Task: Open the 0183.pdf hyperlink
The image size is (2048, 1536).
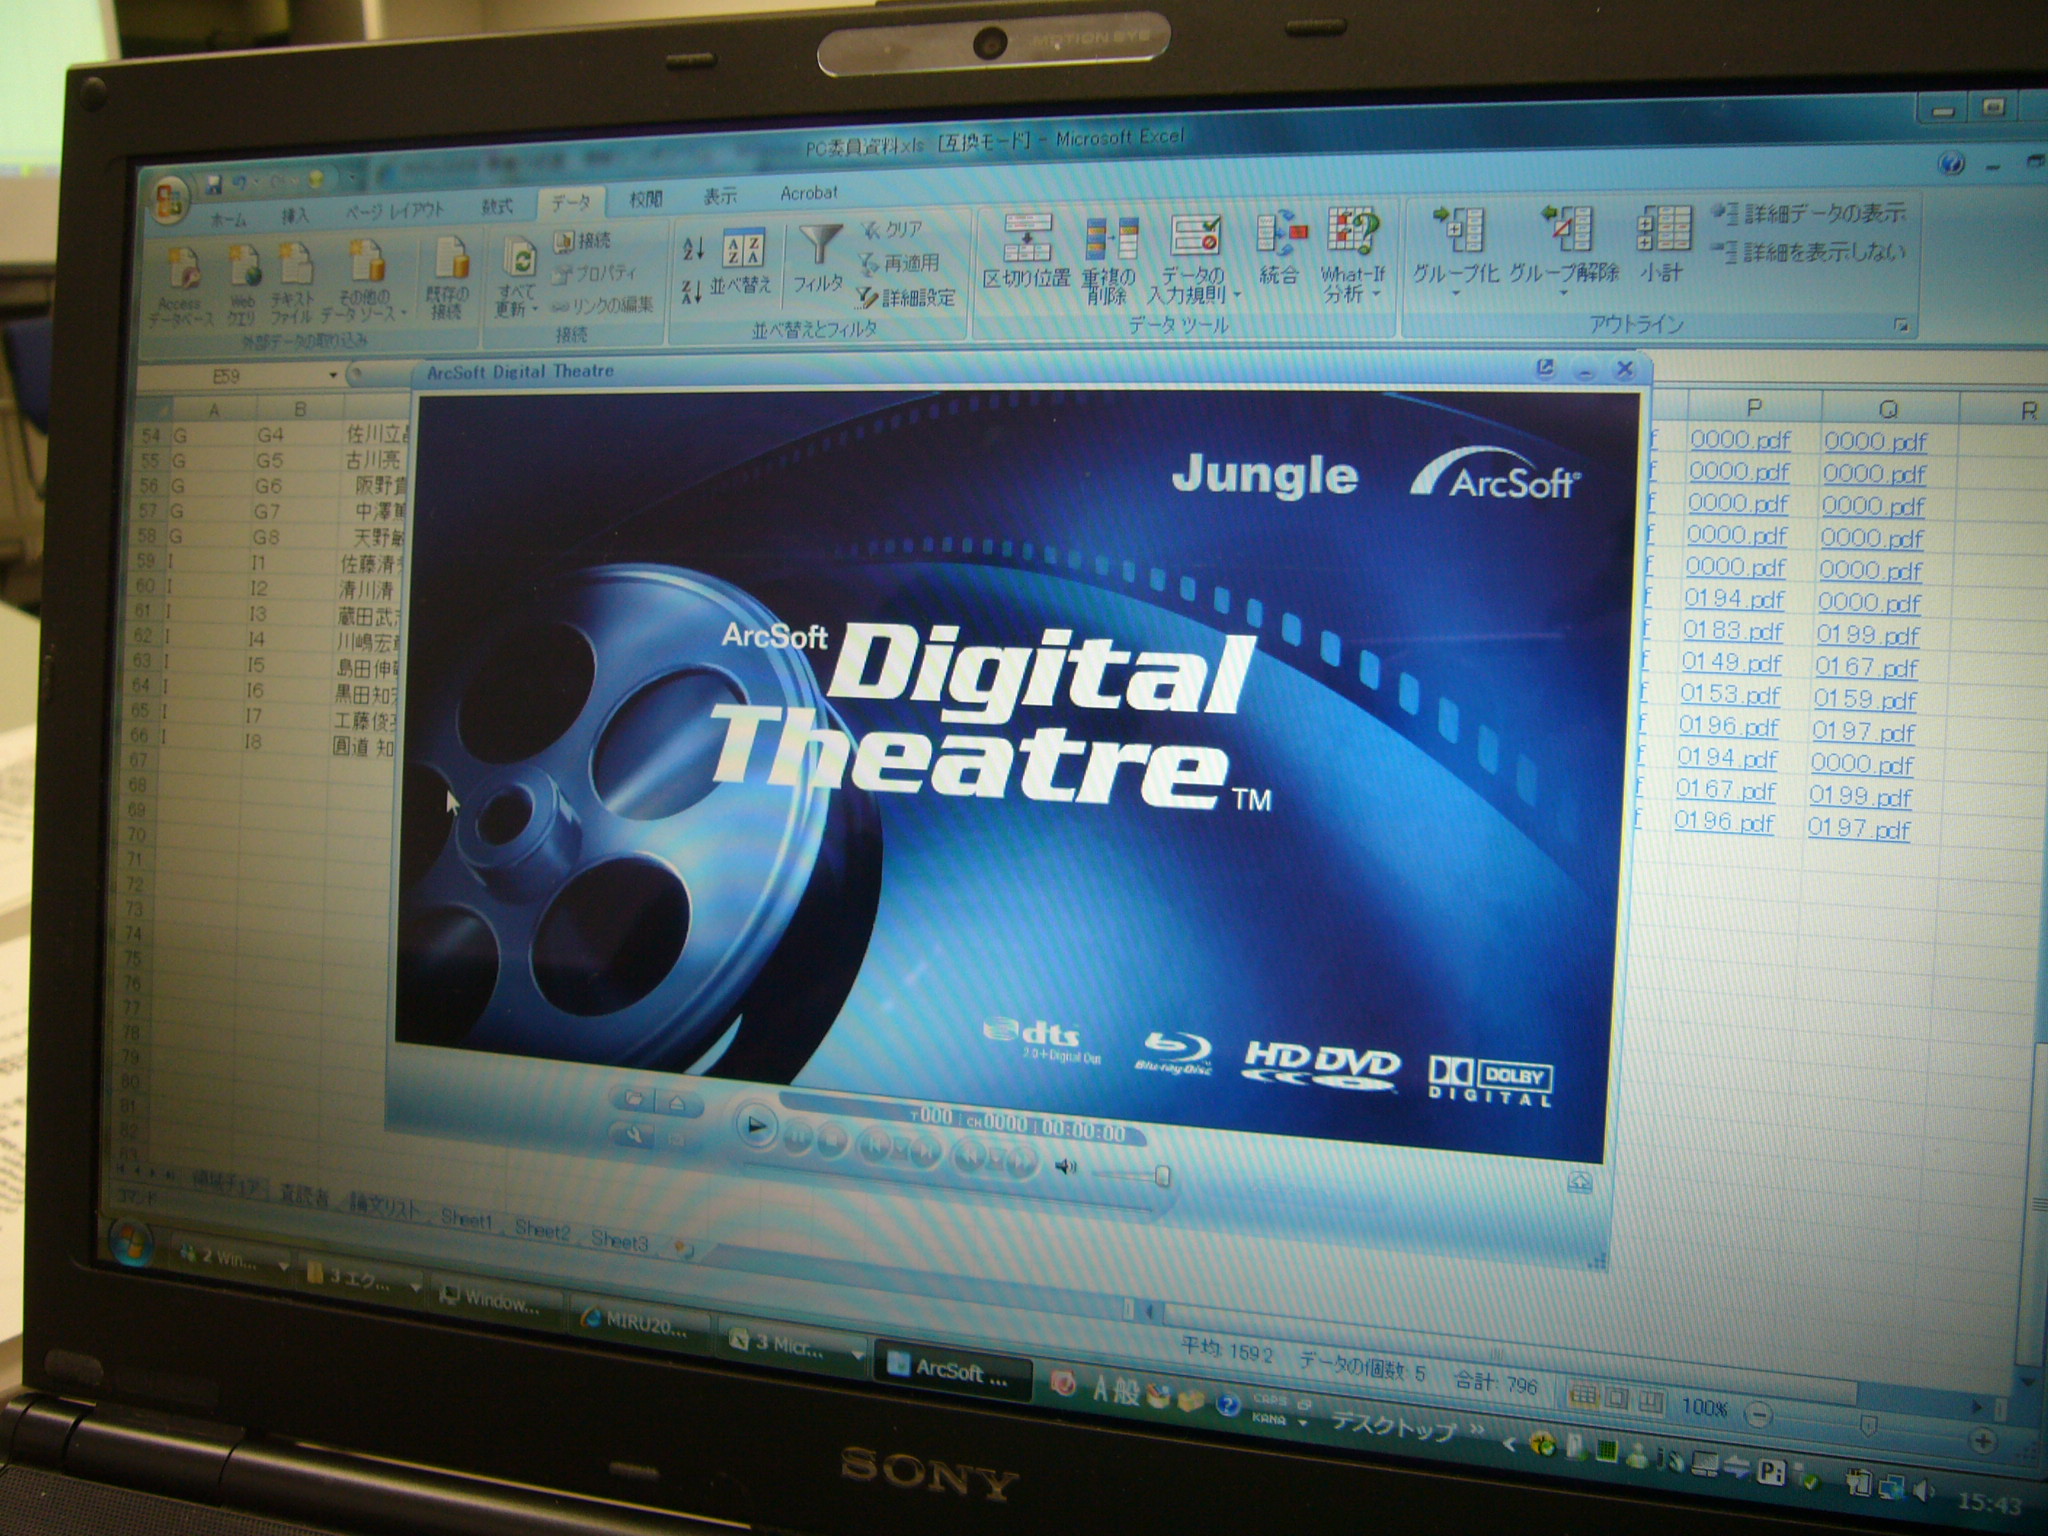Action: click(1732, 632)
